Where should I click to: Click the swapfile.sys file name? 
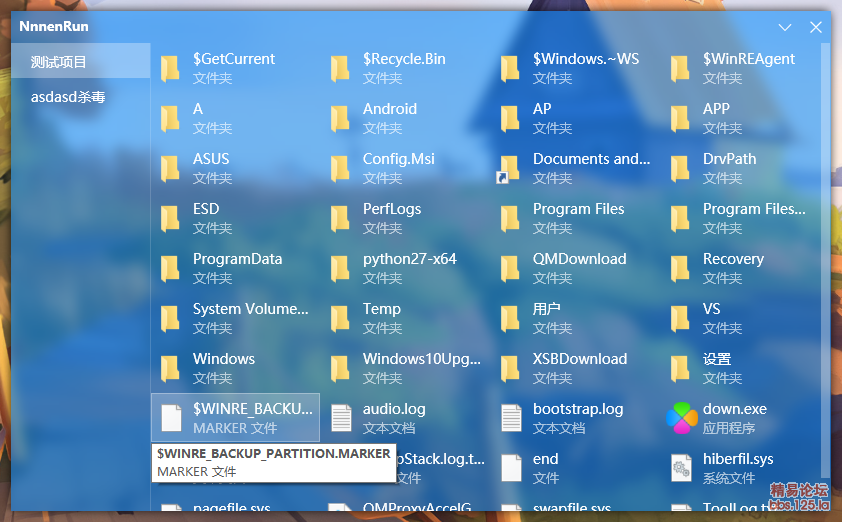point(572,506)
